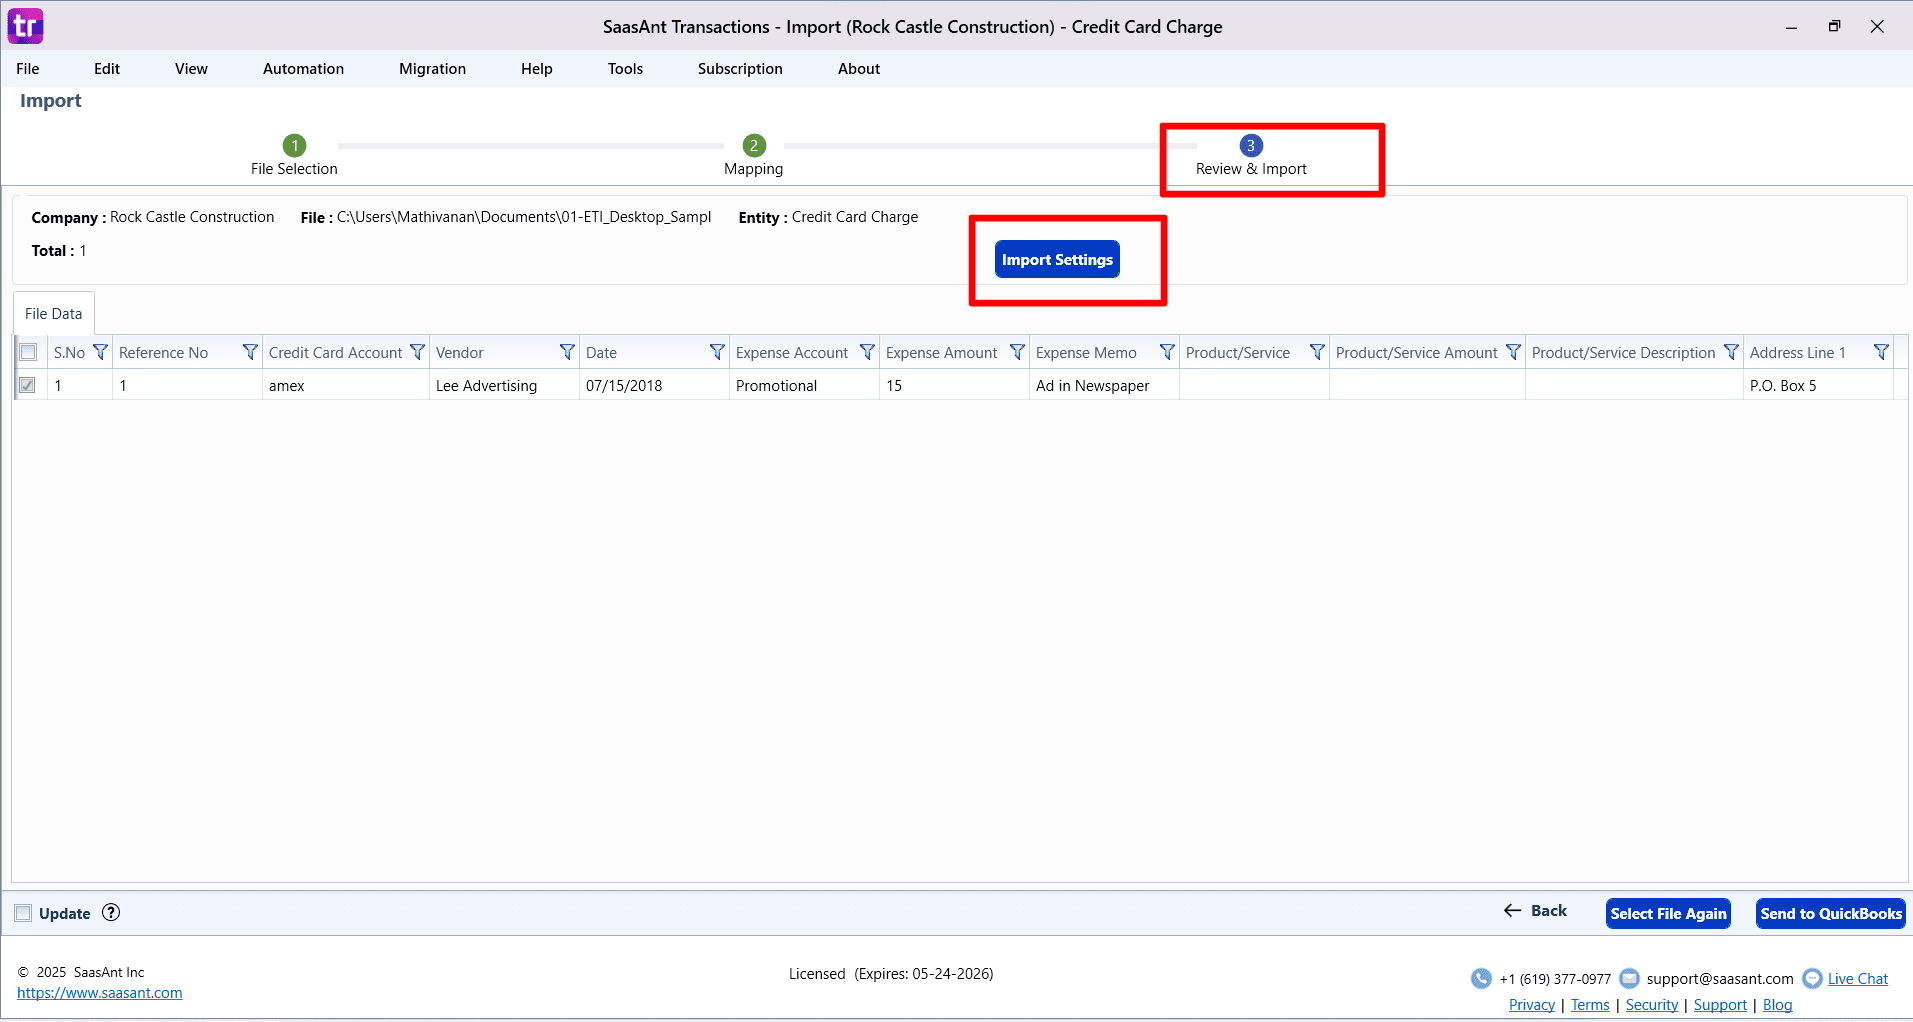Select the expense amount cell '15'
The height and width of the screenshot is (1022, 1913).
954,385
